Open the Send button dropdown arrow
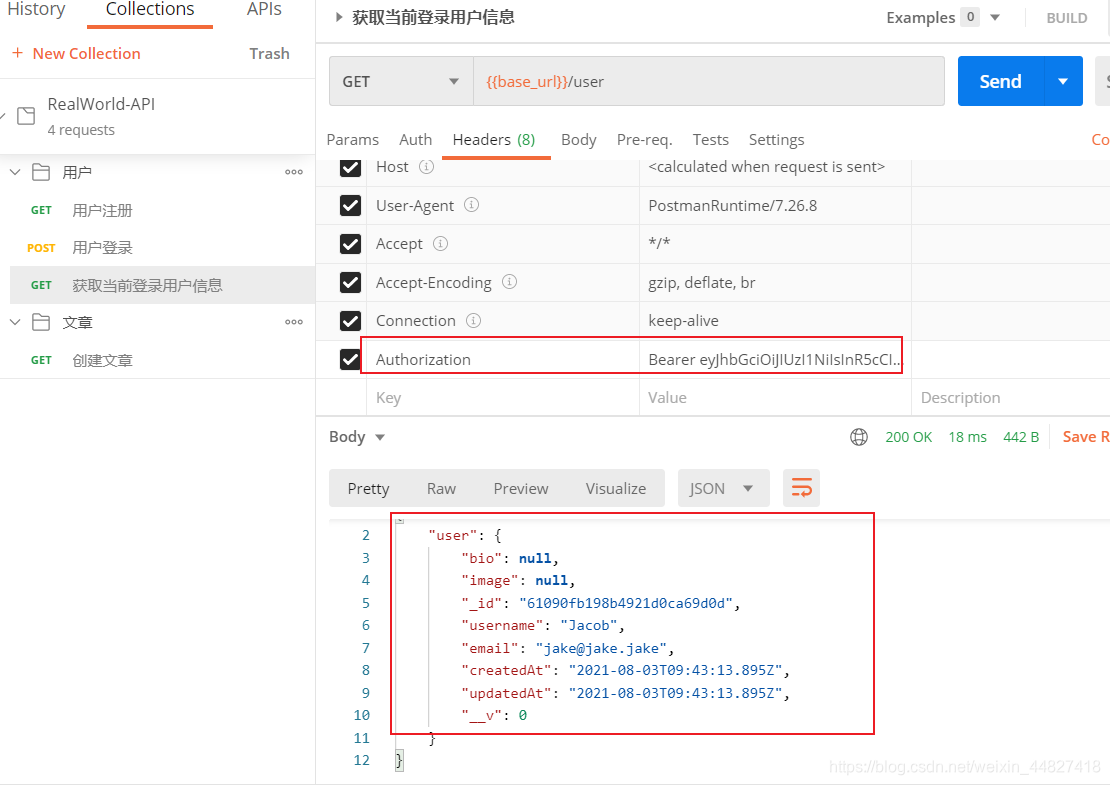The height and width of the screenshot is (785, 1110). (x=1063, y=81)
